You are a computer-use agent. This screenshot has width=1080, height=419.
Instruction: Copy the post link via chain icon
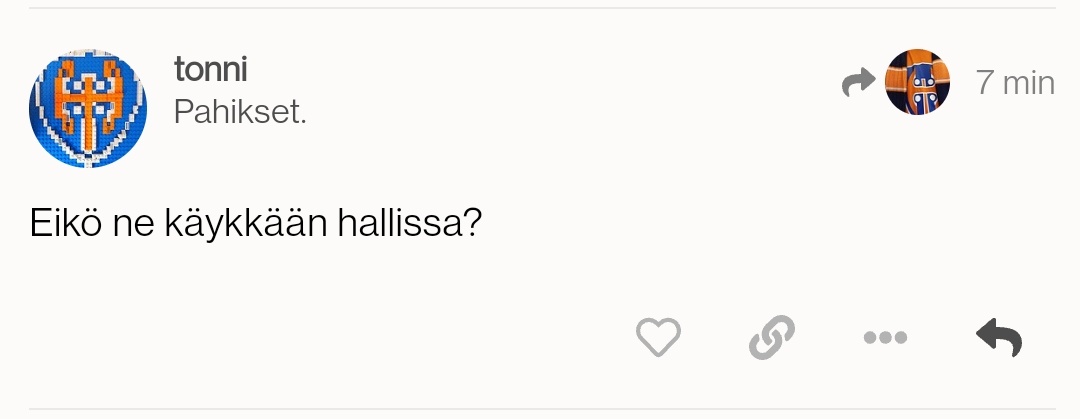[x=771, y=337]
